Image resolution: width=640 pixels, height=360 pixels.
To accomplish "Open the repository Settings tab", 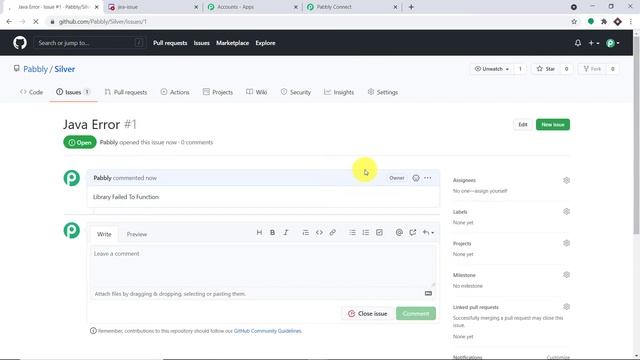I will click(x=382, y=92).
